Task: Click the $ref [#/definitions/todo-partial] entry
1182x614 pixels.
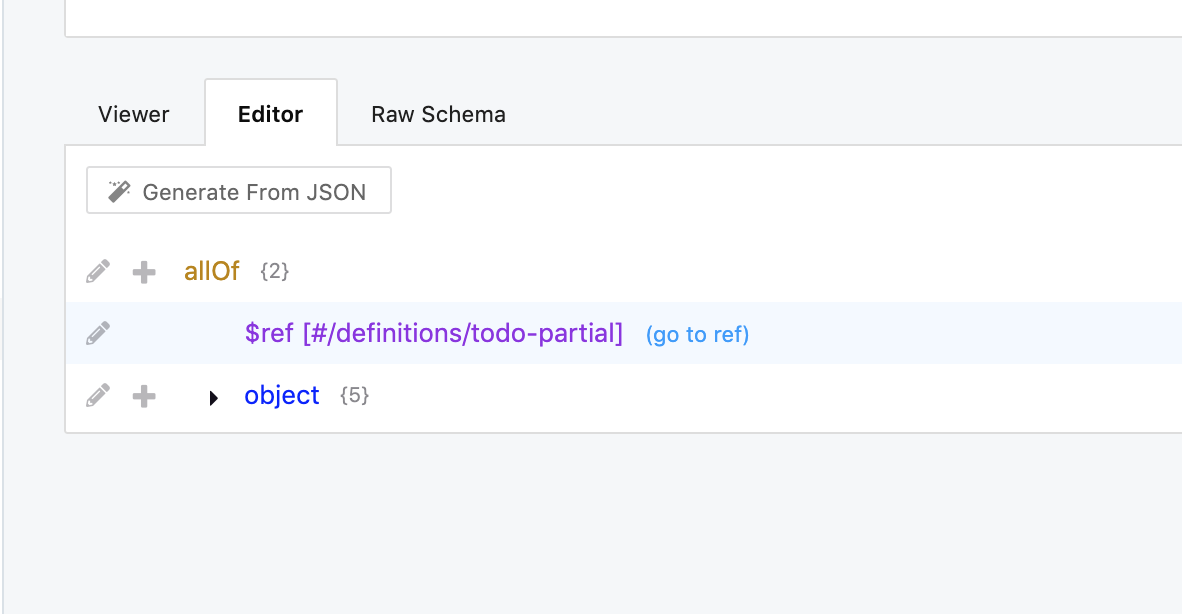Action: pyautogui.click(x=433, y=333)
